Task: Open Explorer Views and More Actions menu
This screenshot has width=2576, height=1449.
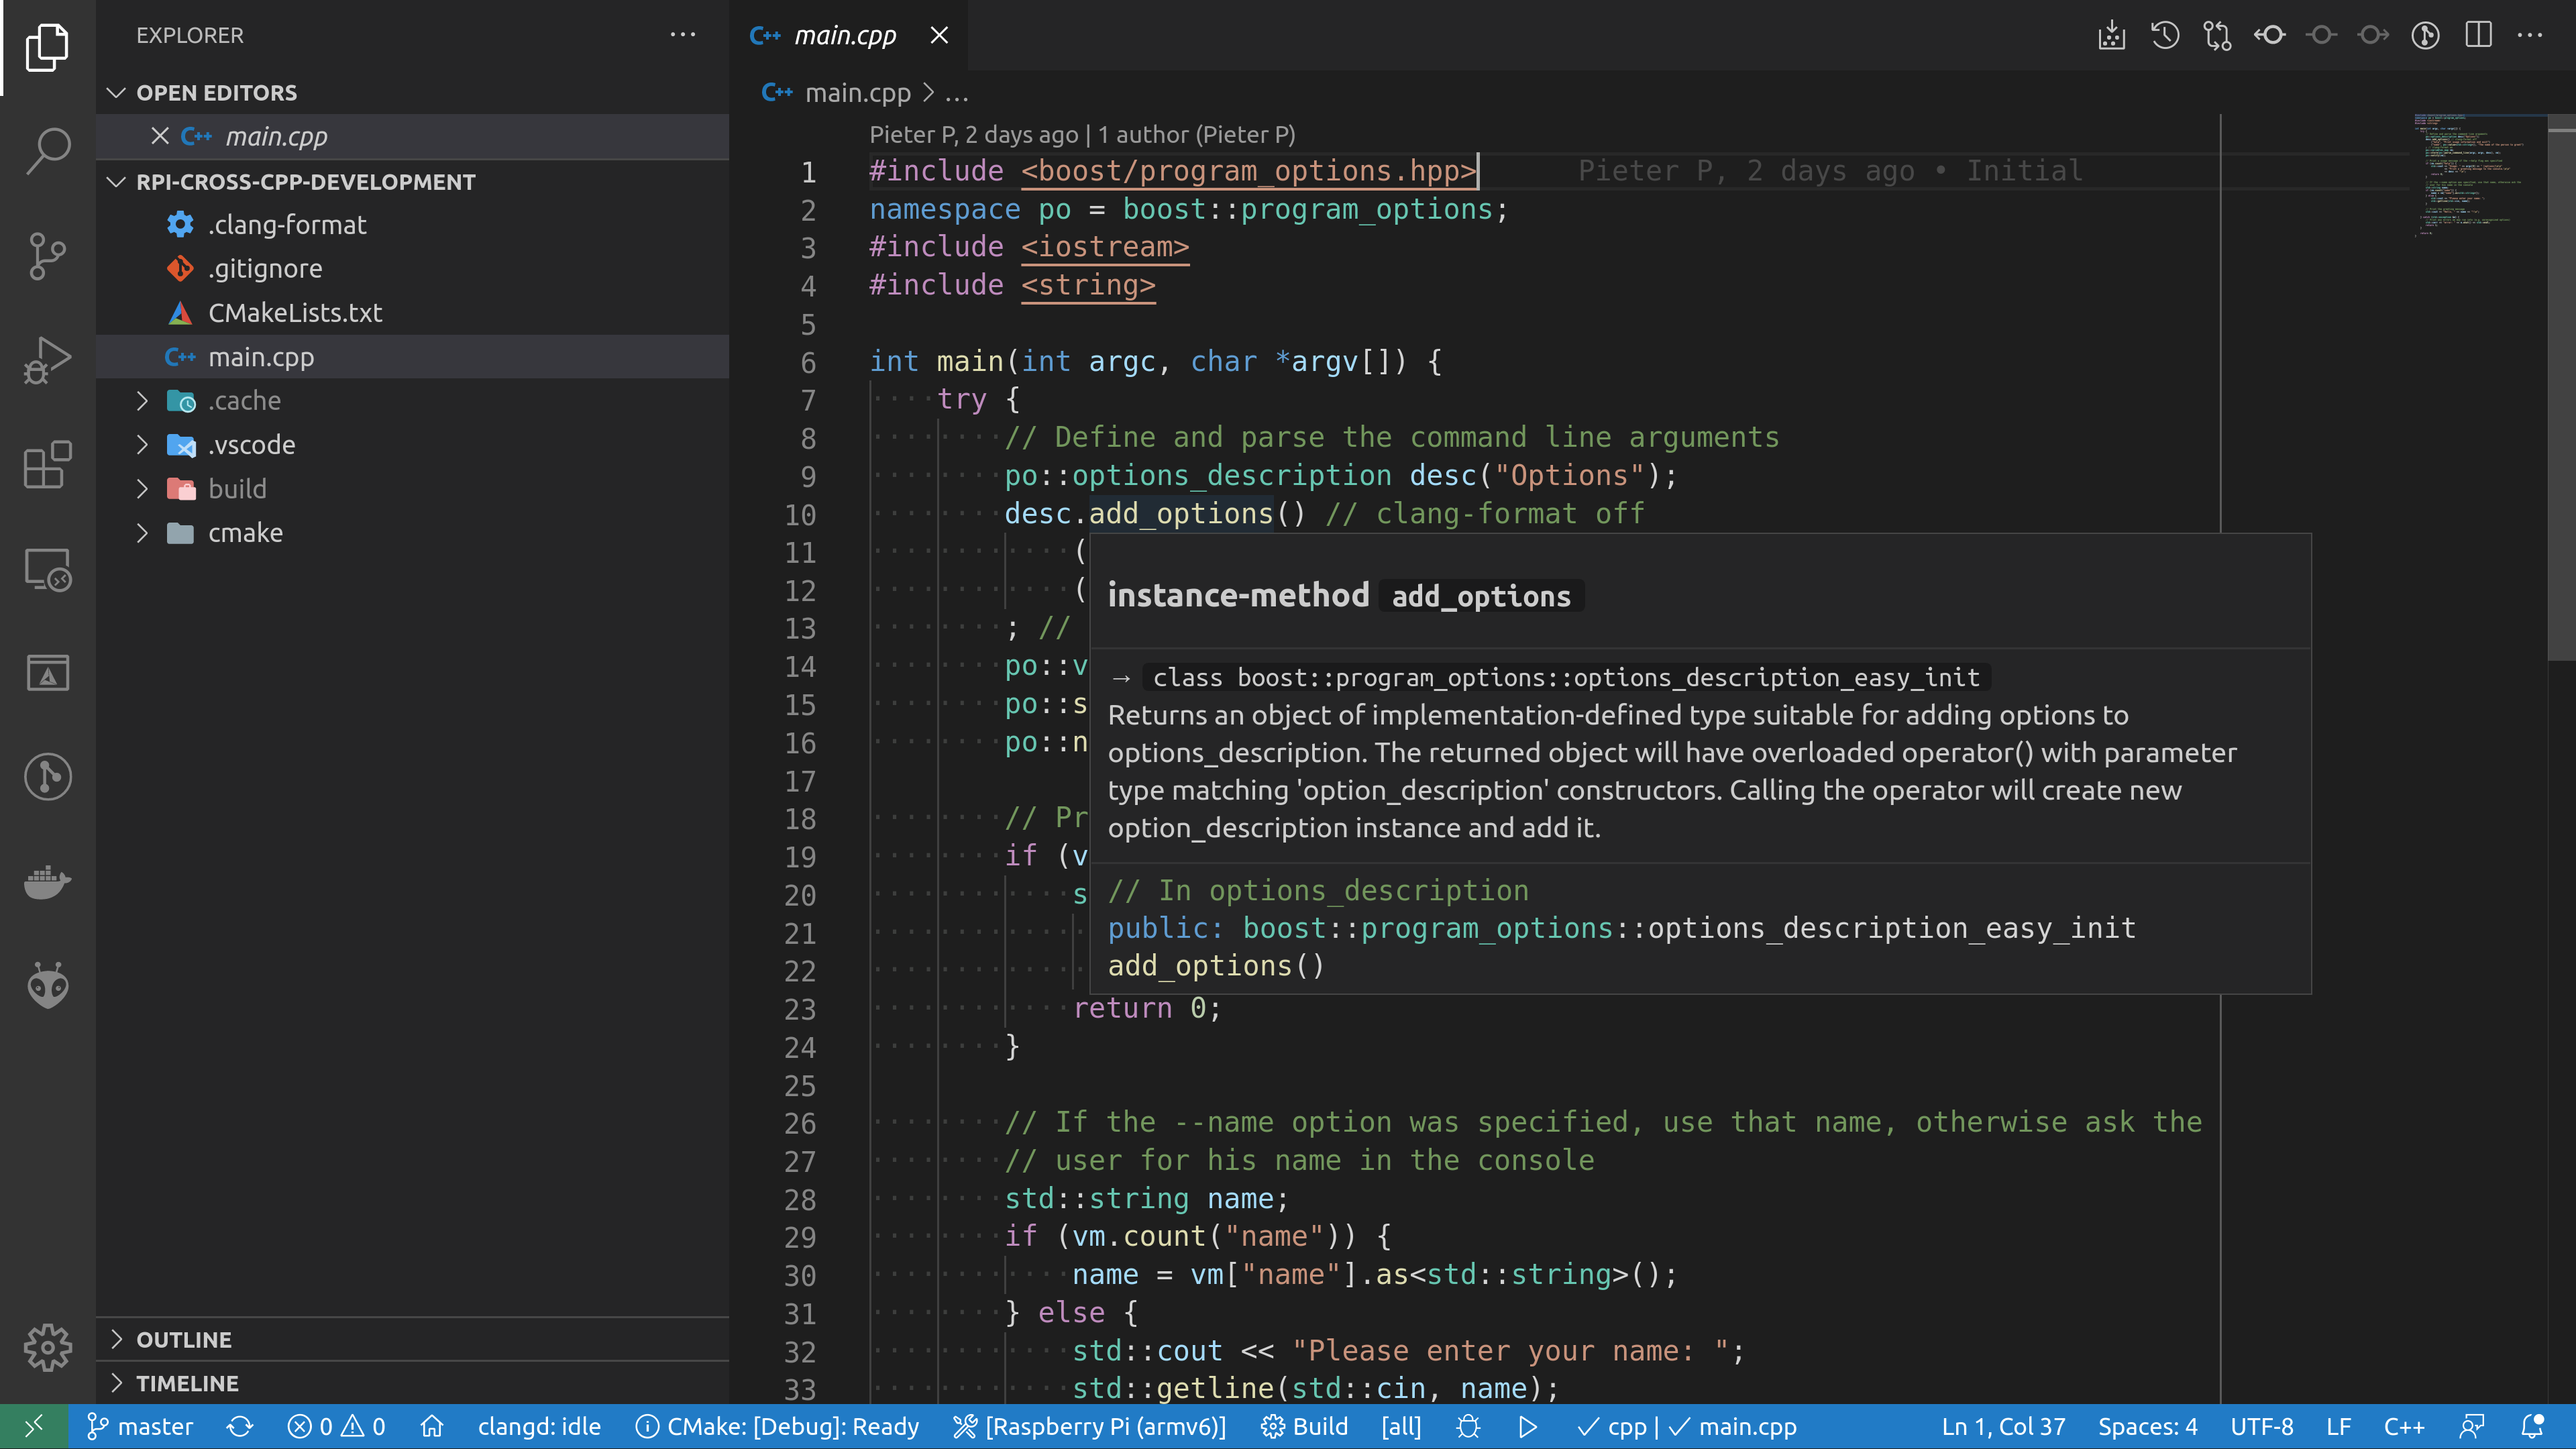Action: 683,35
